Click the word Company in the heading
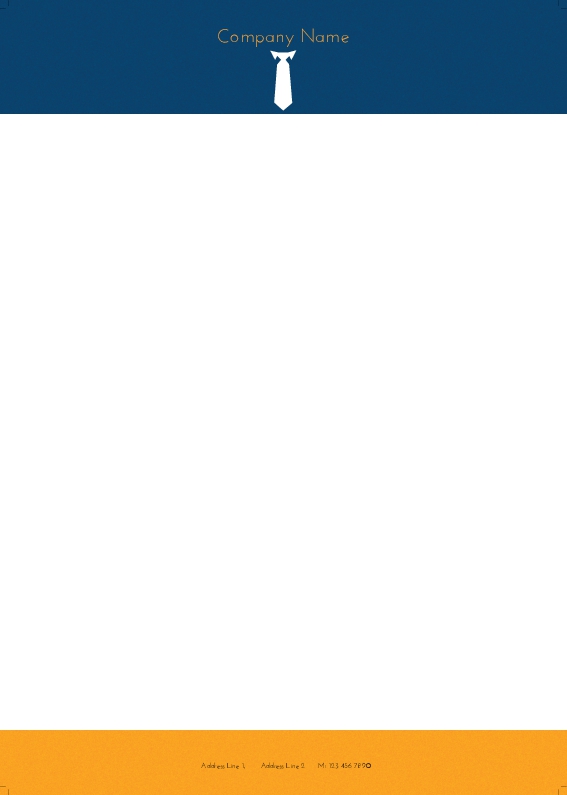Viewport: 567px width, 795px height. pyautogui.click(x=256, y=38)
